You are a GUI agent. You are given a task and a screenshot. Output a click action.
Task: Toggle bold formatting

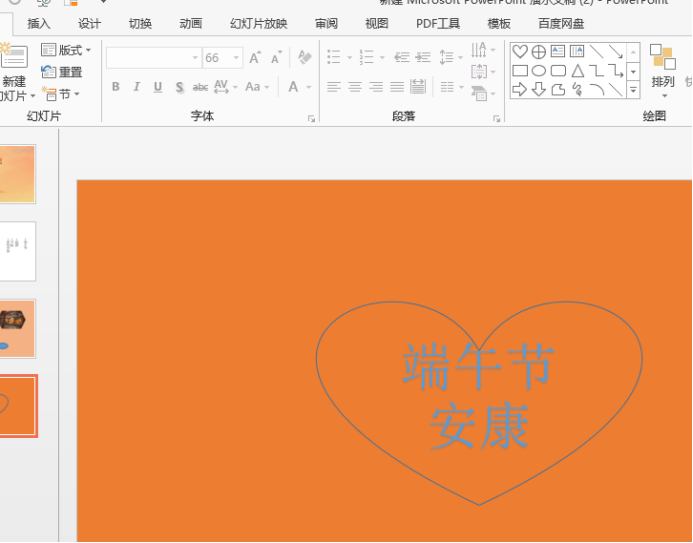[x=116, y=87]
